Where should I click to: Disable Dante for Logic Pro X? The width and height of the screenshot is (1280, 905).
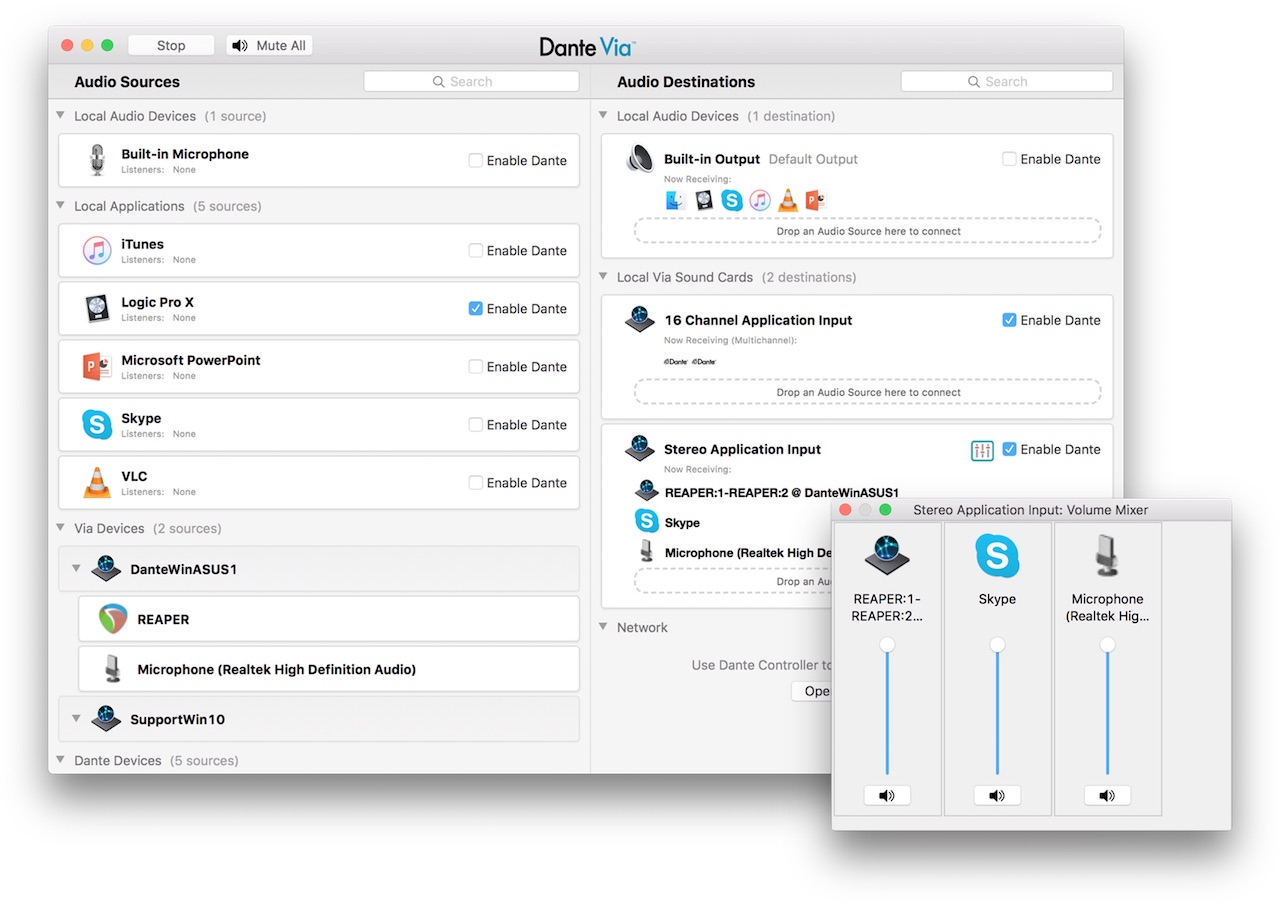[x=476, y=308]
